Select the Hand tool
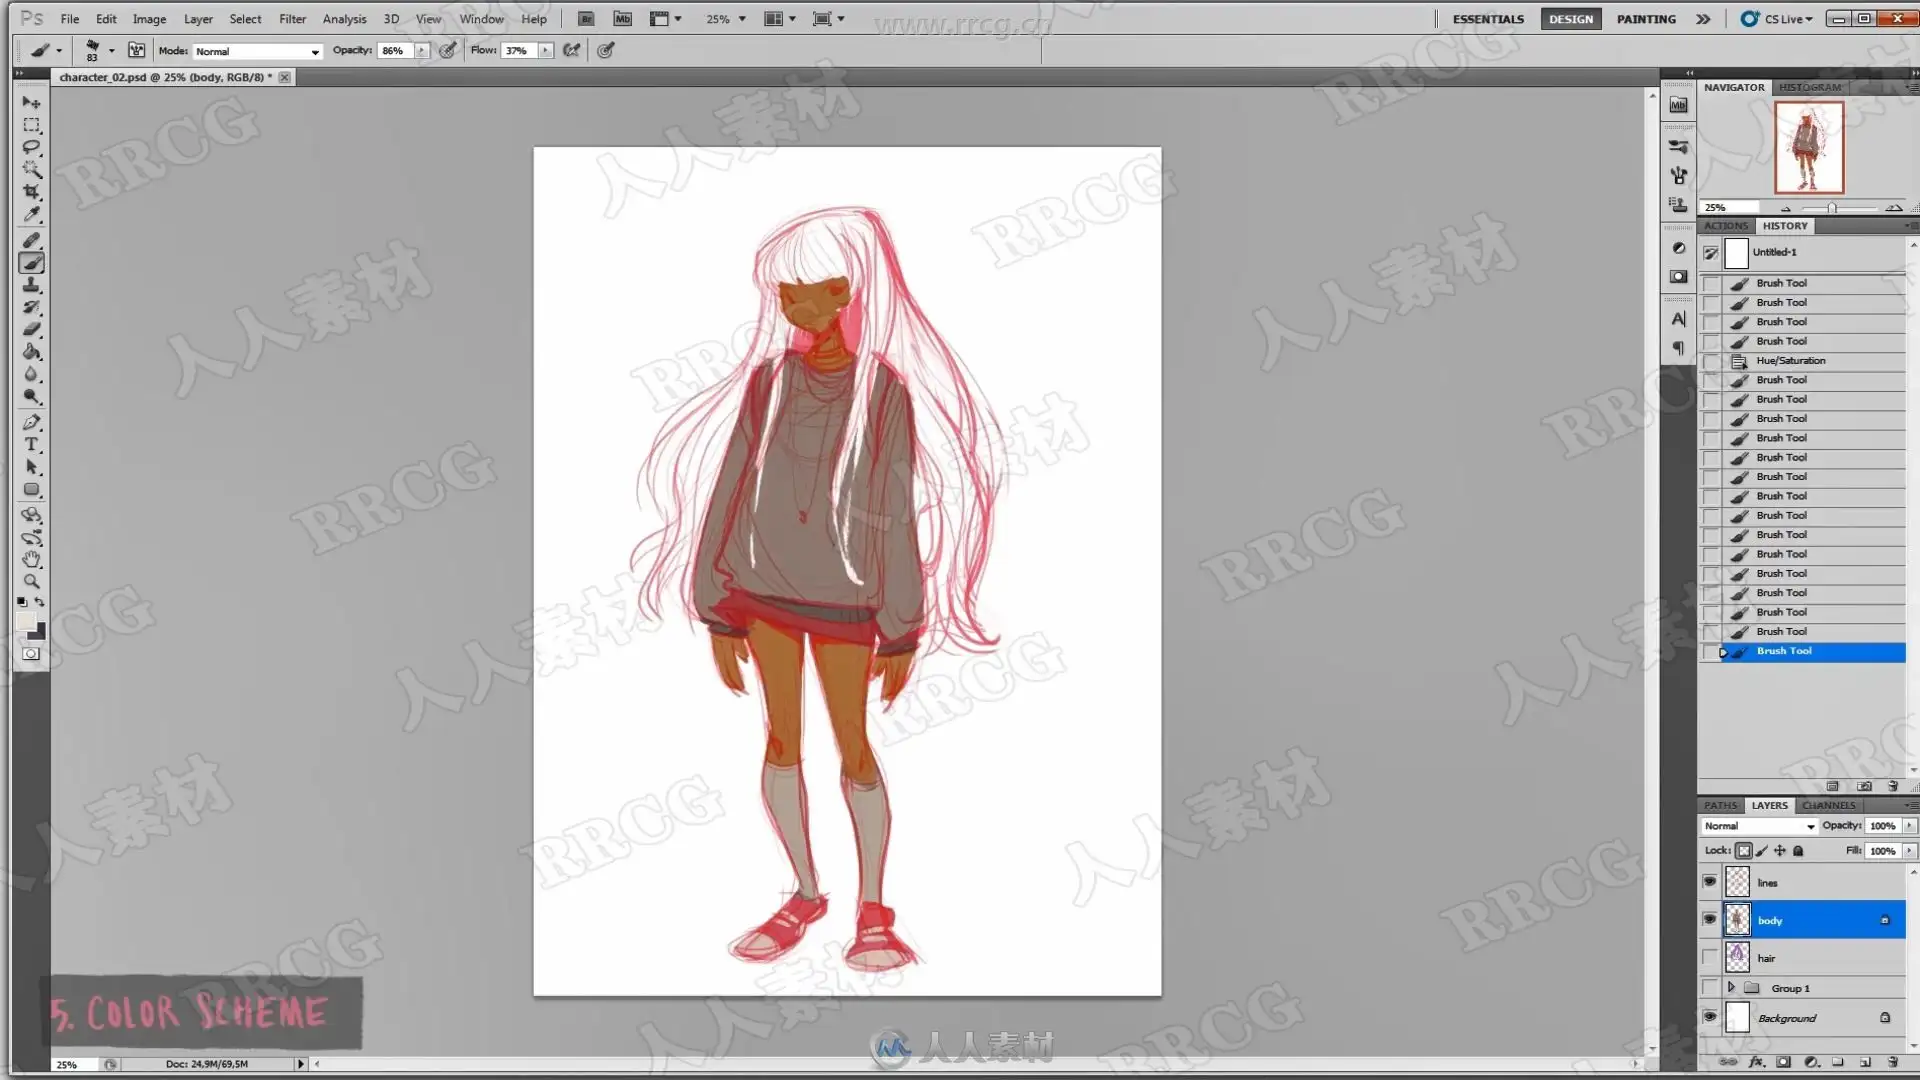1920x1080 pixels. click(32, 559)
